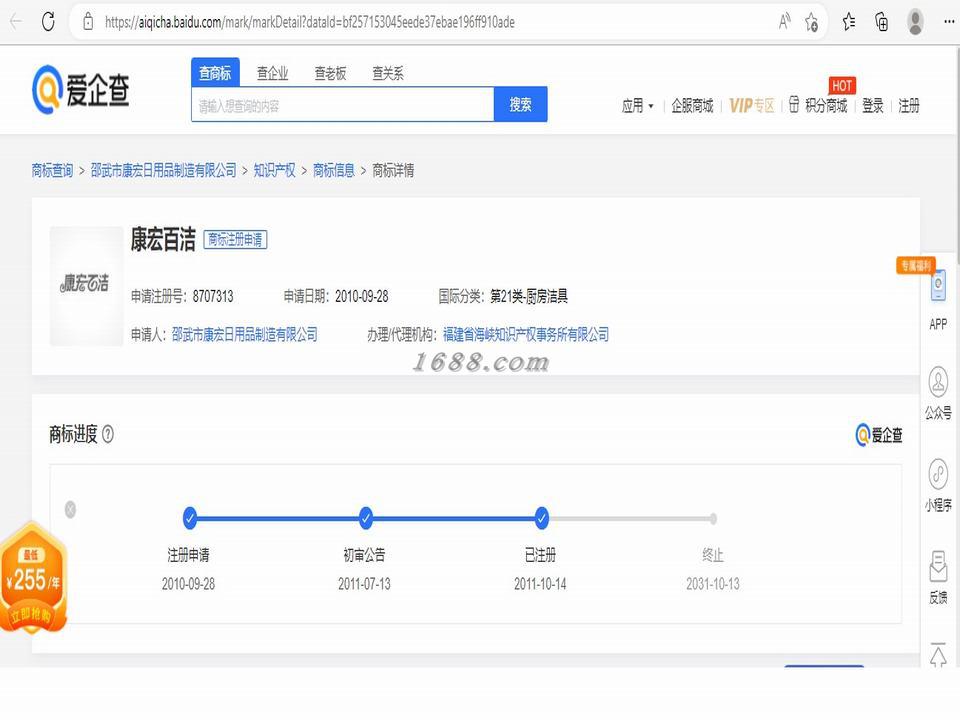The height and width of the screenshot is (720, 960).
Task: Go to 商标查询 breadcrumb
Action: [52, 170]
